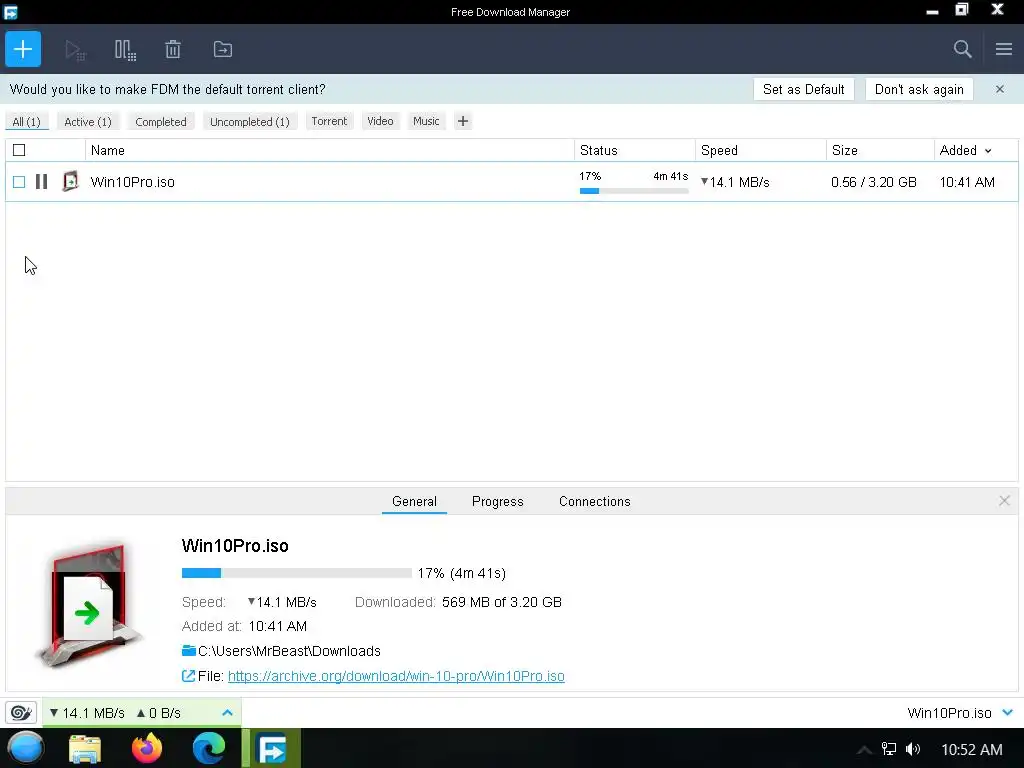Image resolution: width=1024 pixels, height=768 pixels.
Task: Click the 0.56 / 3.20 GB size cell
Action: [874, 182]
